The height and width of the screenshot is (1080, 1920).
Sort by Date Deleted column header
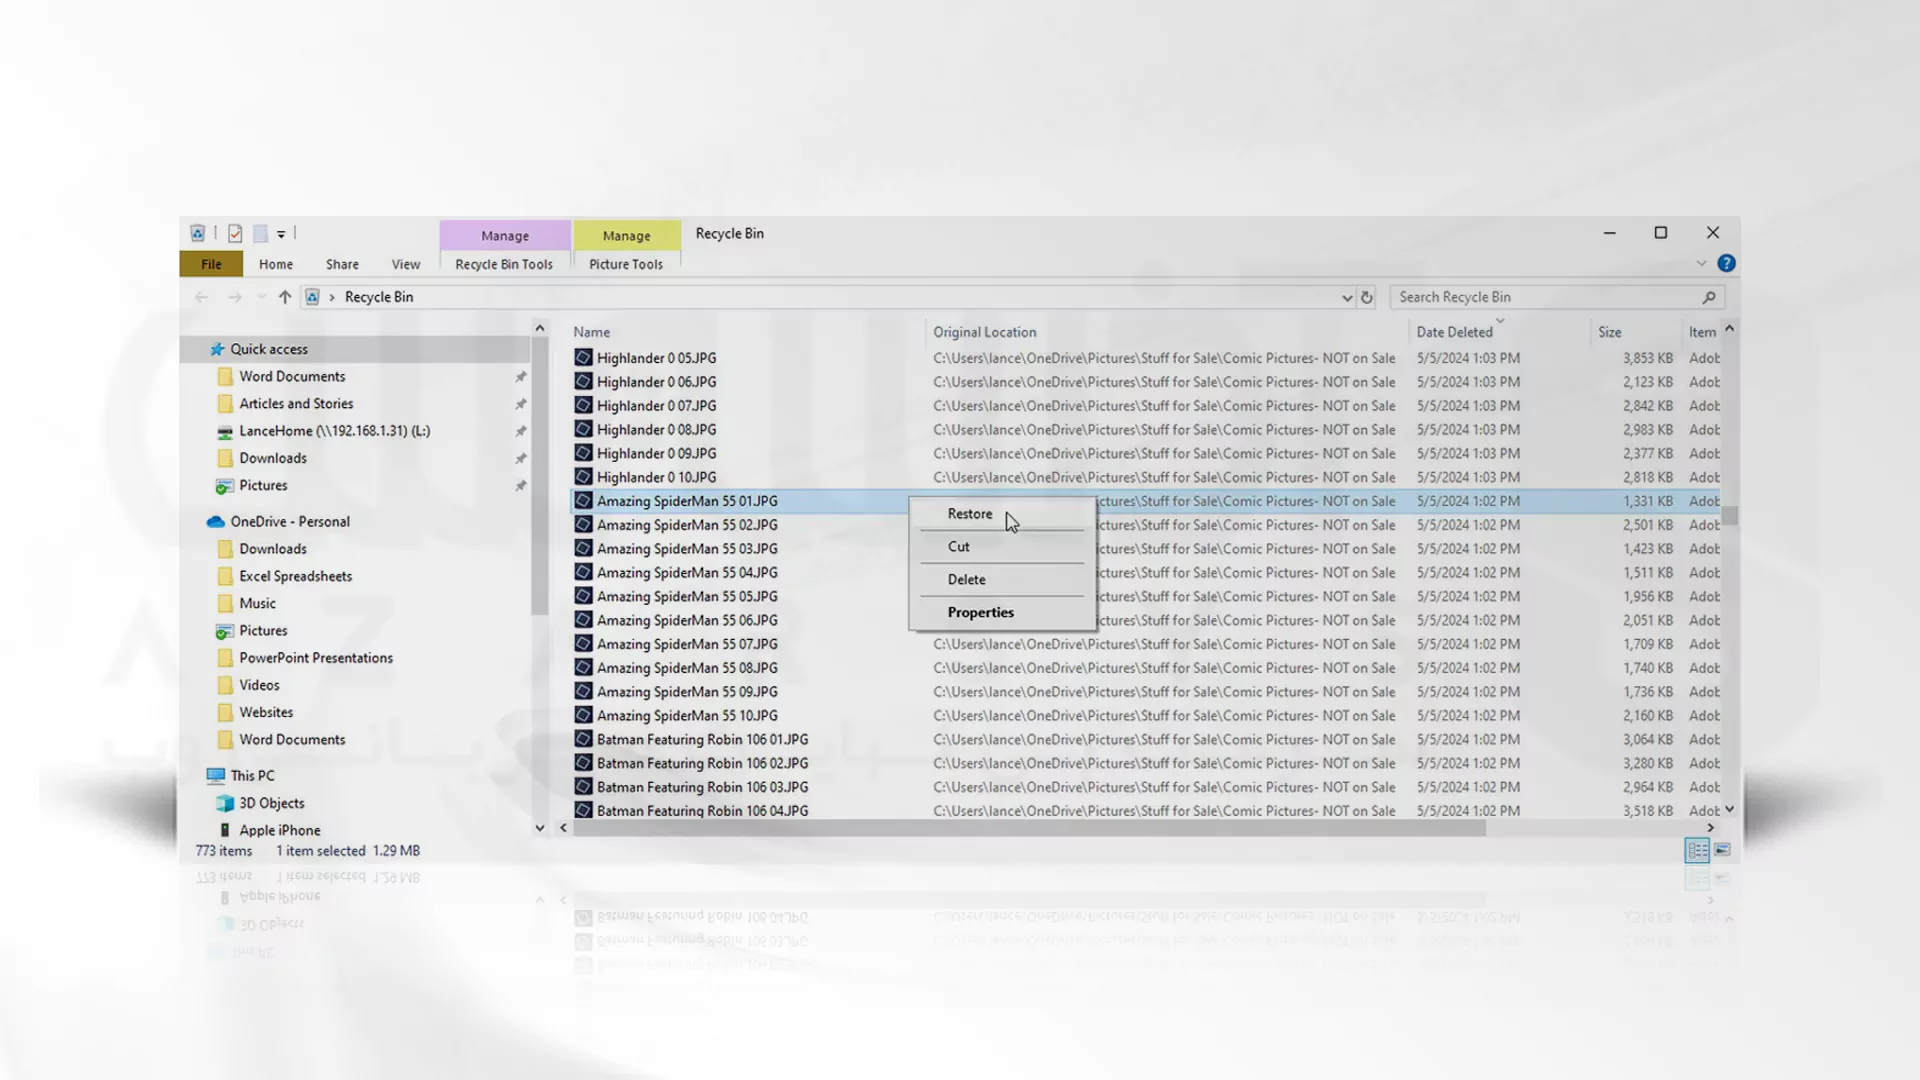pyautogui.click(x=1454, y=332)
